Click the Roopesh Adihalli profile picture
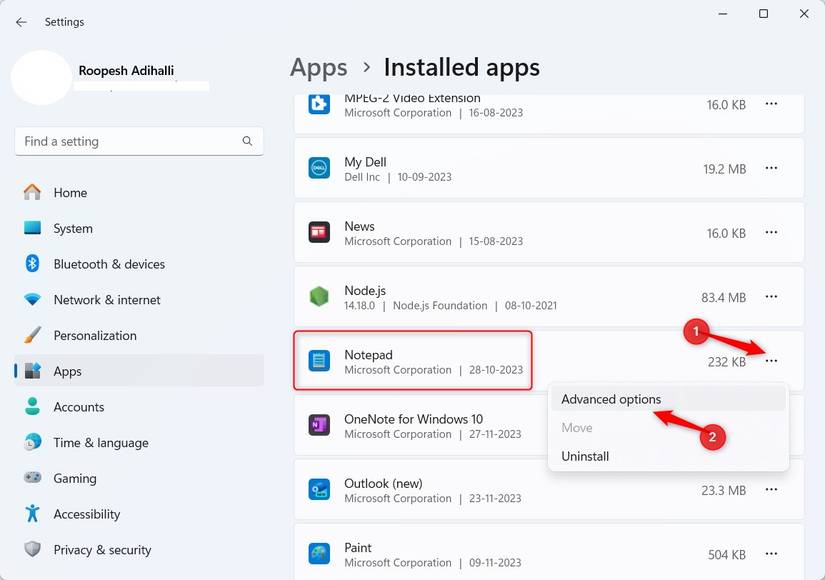Image resolution: width=825 pixels, height=580 pixels. 41,78
